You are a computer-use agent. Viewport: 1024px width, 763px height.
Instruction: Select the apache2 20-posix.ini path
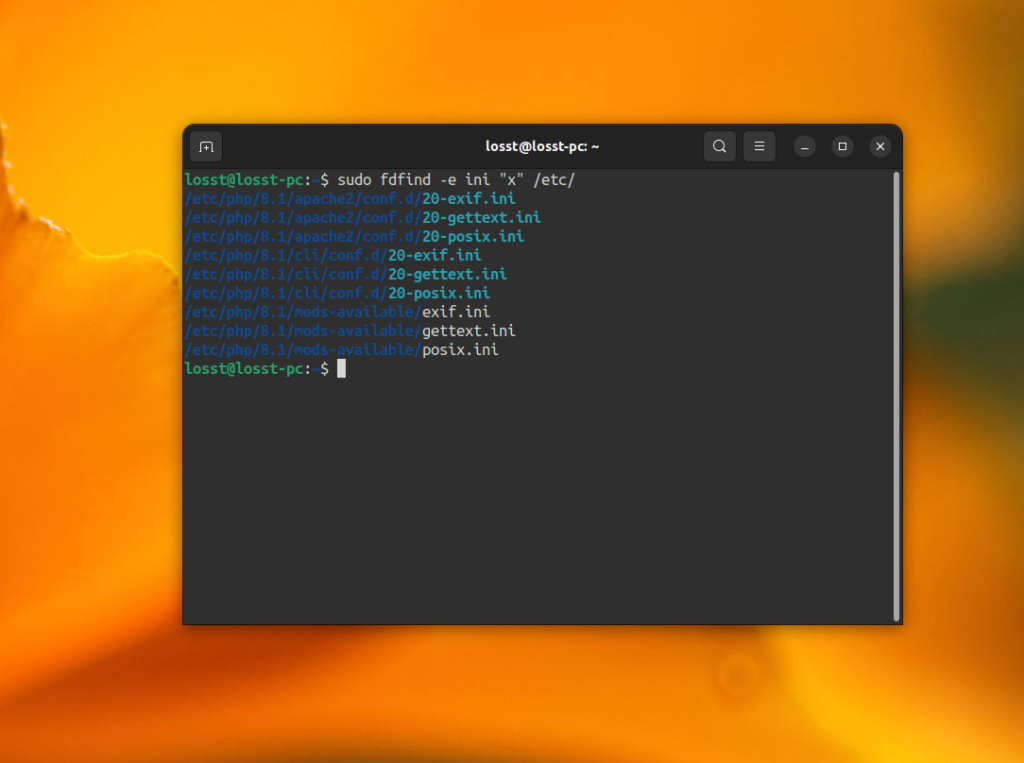point(353,236)
